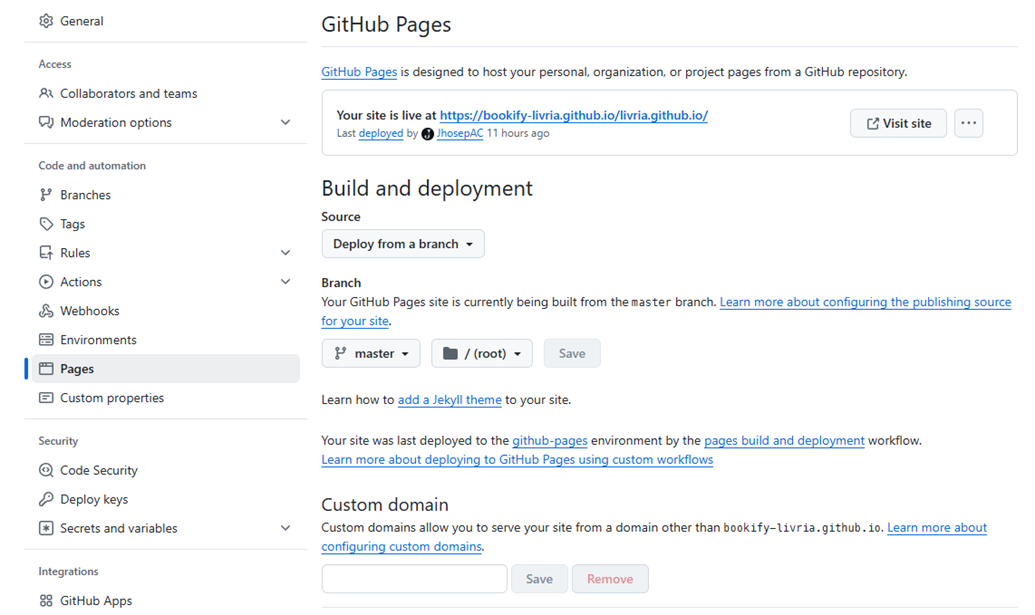1035x615 pixels.
Task: Click the General gear icon
Action: coord(46,21)
